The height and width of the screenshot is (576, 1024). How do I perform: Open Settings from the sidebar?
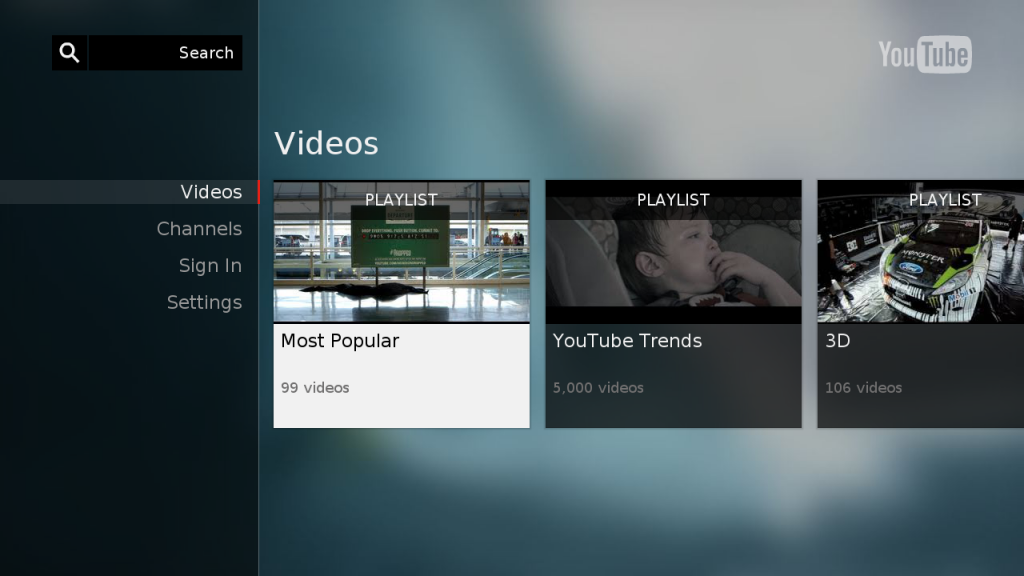204,303
